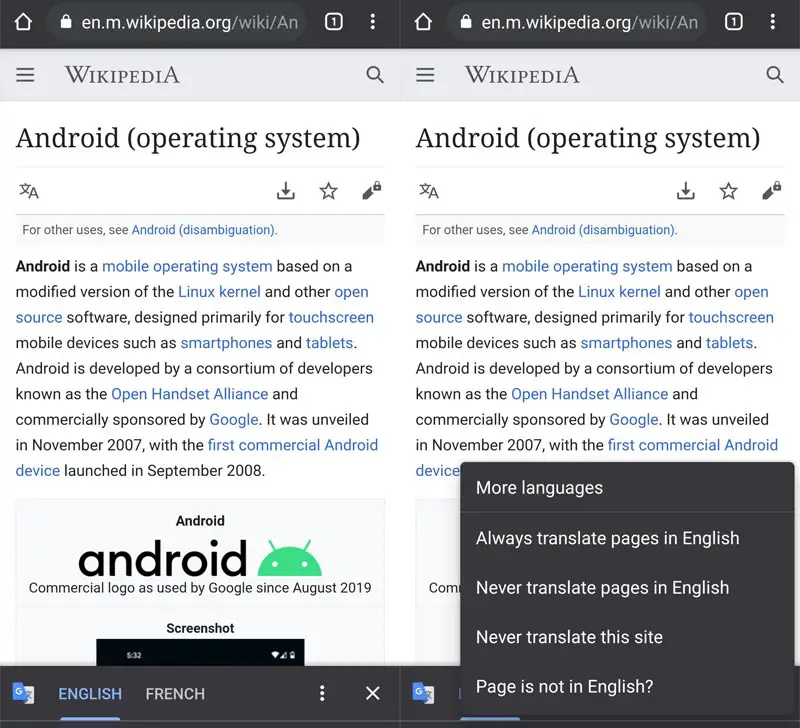Open Linux kernel link in right screen
This screenshot has height=728, width=800.
[619, 292]
